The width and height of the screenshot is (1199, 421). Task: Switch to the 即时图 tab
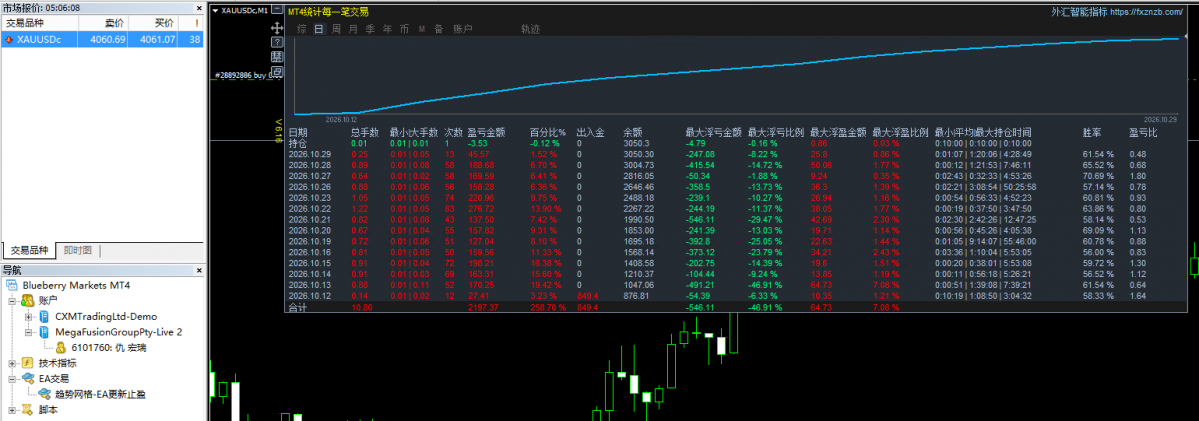pyautogui.click(x=77, y=250)
